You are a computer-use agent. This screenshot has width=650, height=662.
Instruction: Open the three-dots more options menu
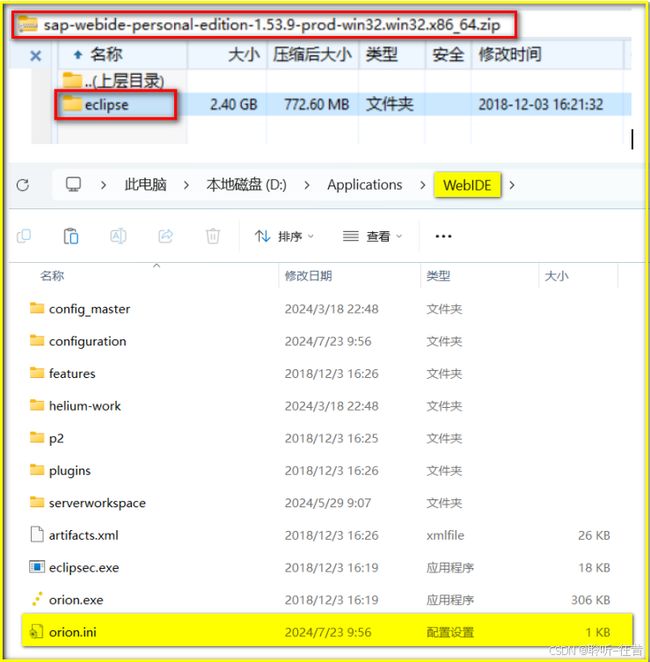(x=443, y=236)
